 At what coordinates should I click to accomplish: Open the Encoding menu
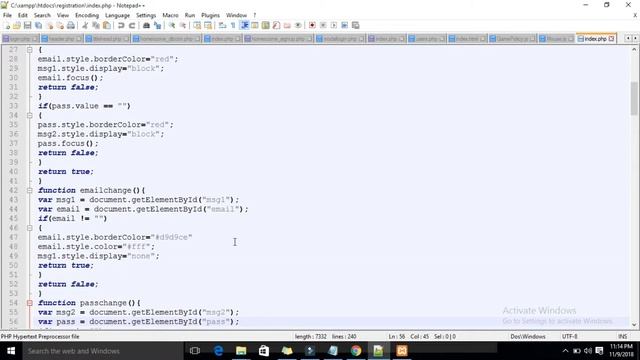click(x=87, y=15)
